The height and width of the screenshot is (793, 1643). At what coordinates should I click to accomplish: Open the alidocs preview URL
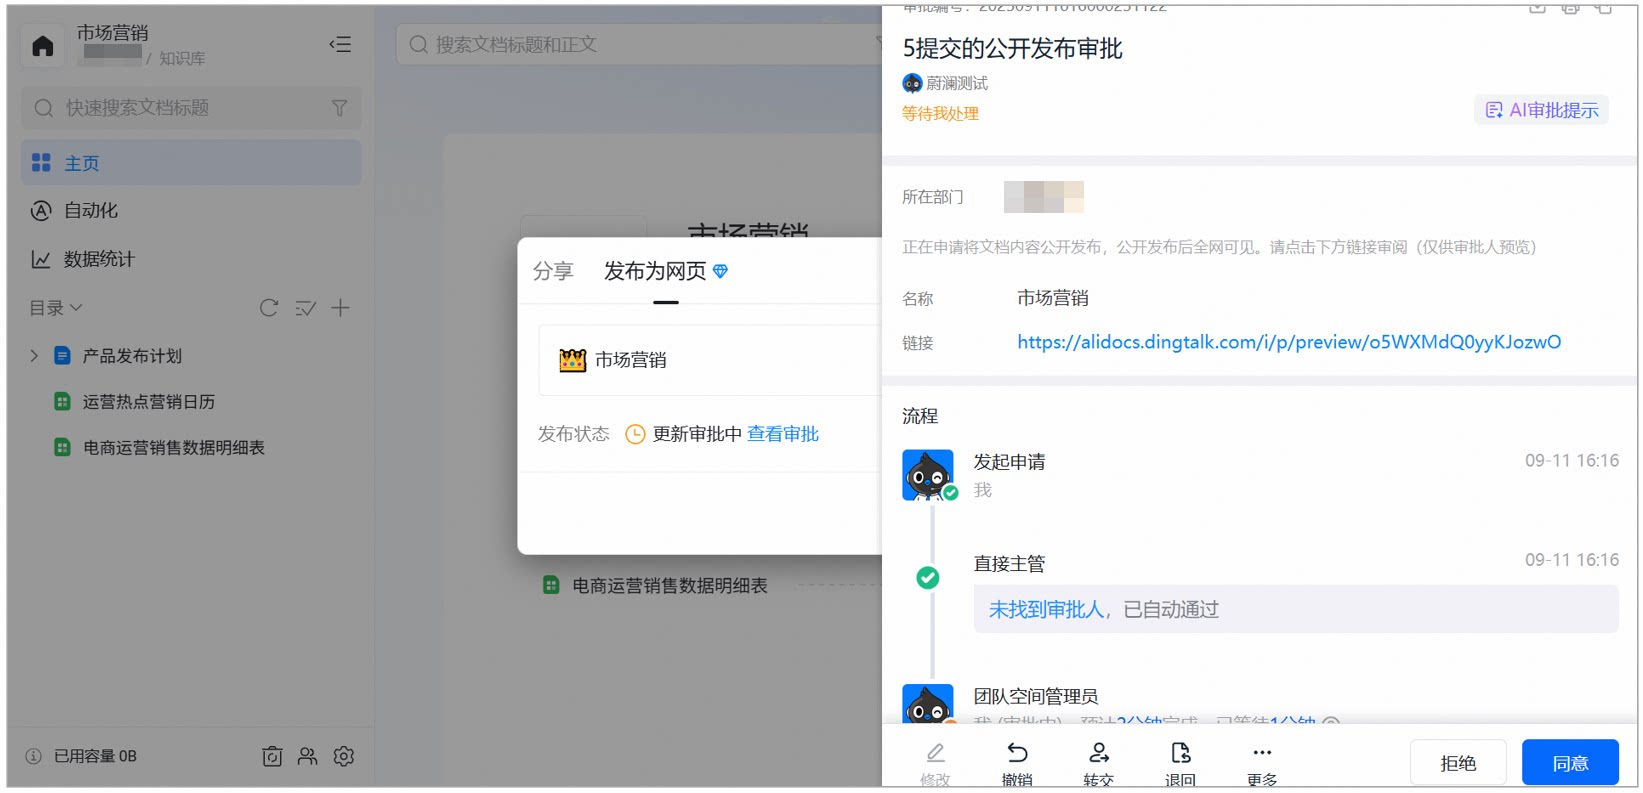pos(1289,342)
